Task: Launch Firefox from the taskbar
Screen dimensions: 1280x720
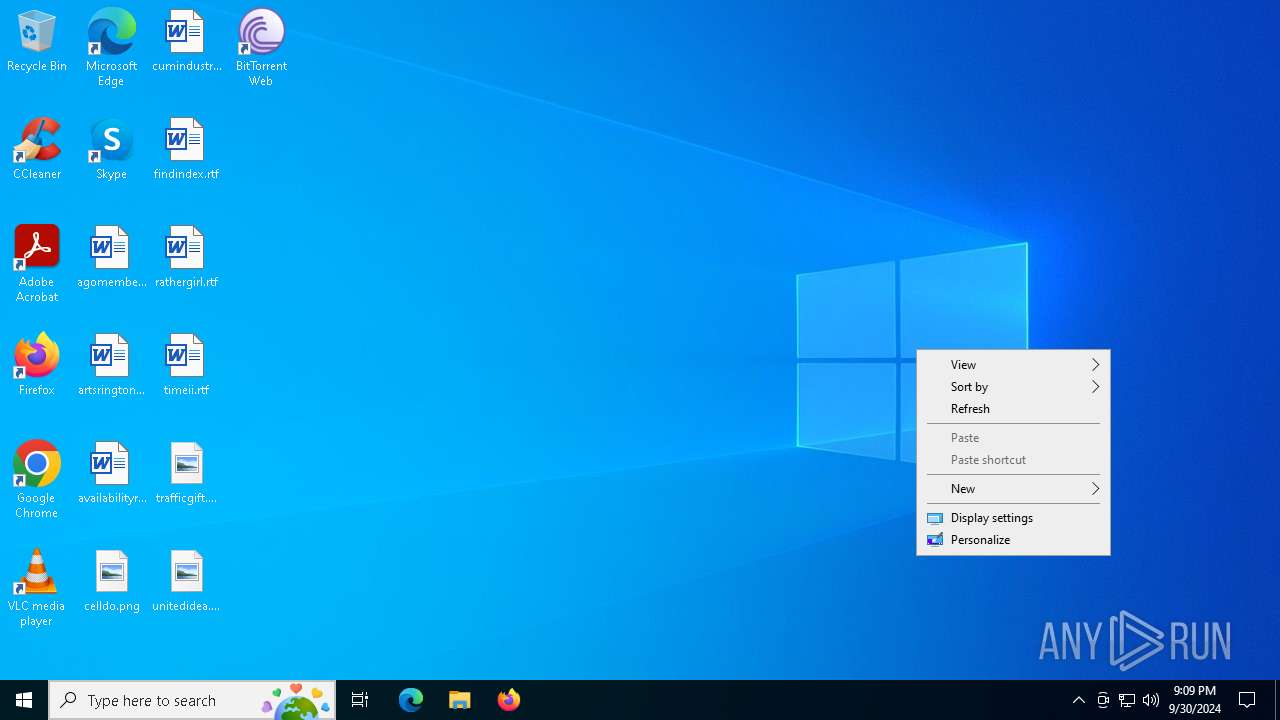Action: [509, 700]
